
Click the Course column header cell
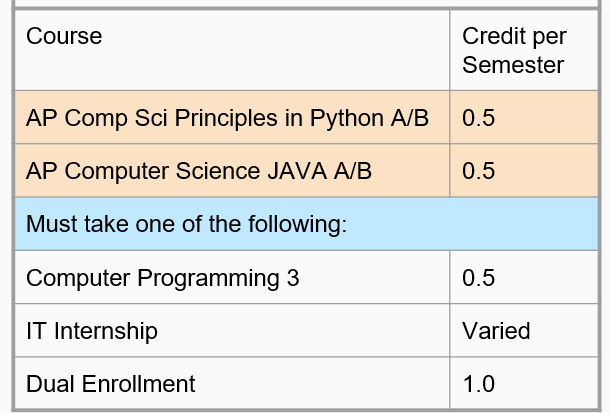click(232, 50)
